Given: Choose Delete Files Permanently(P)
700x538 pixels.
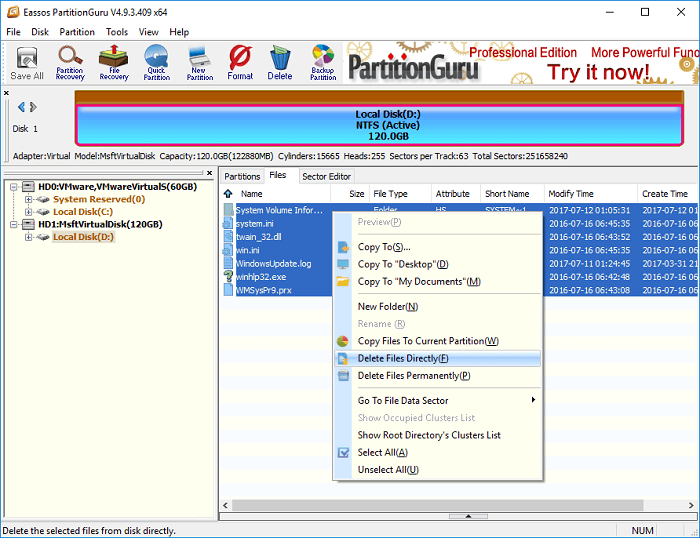Looking at the screenshot, I should 438,376.
